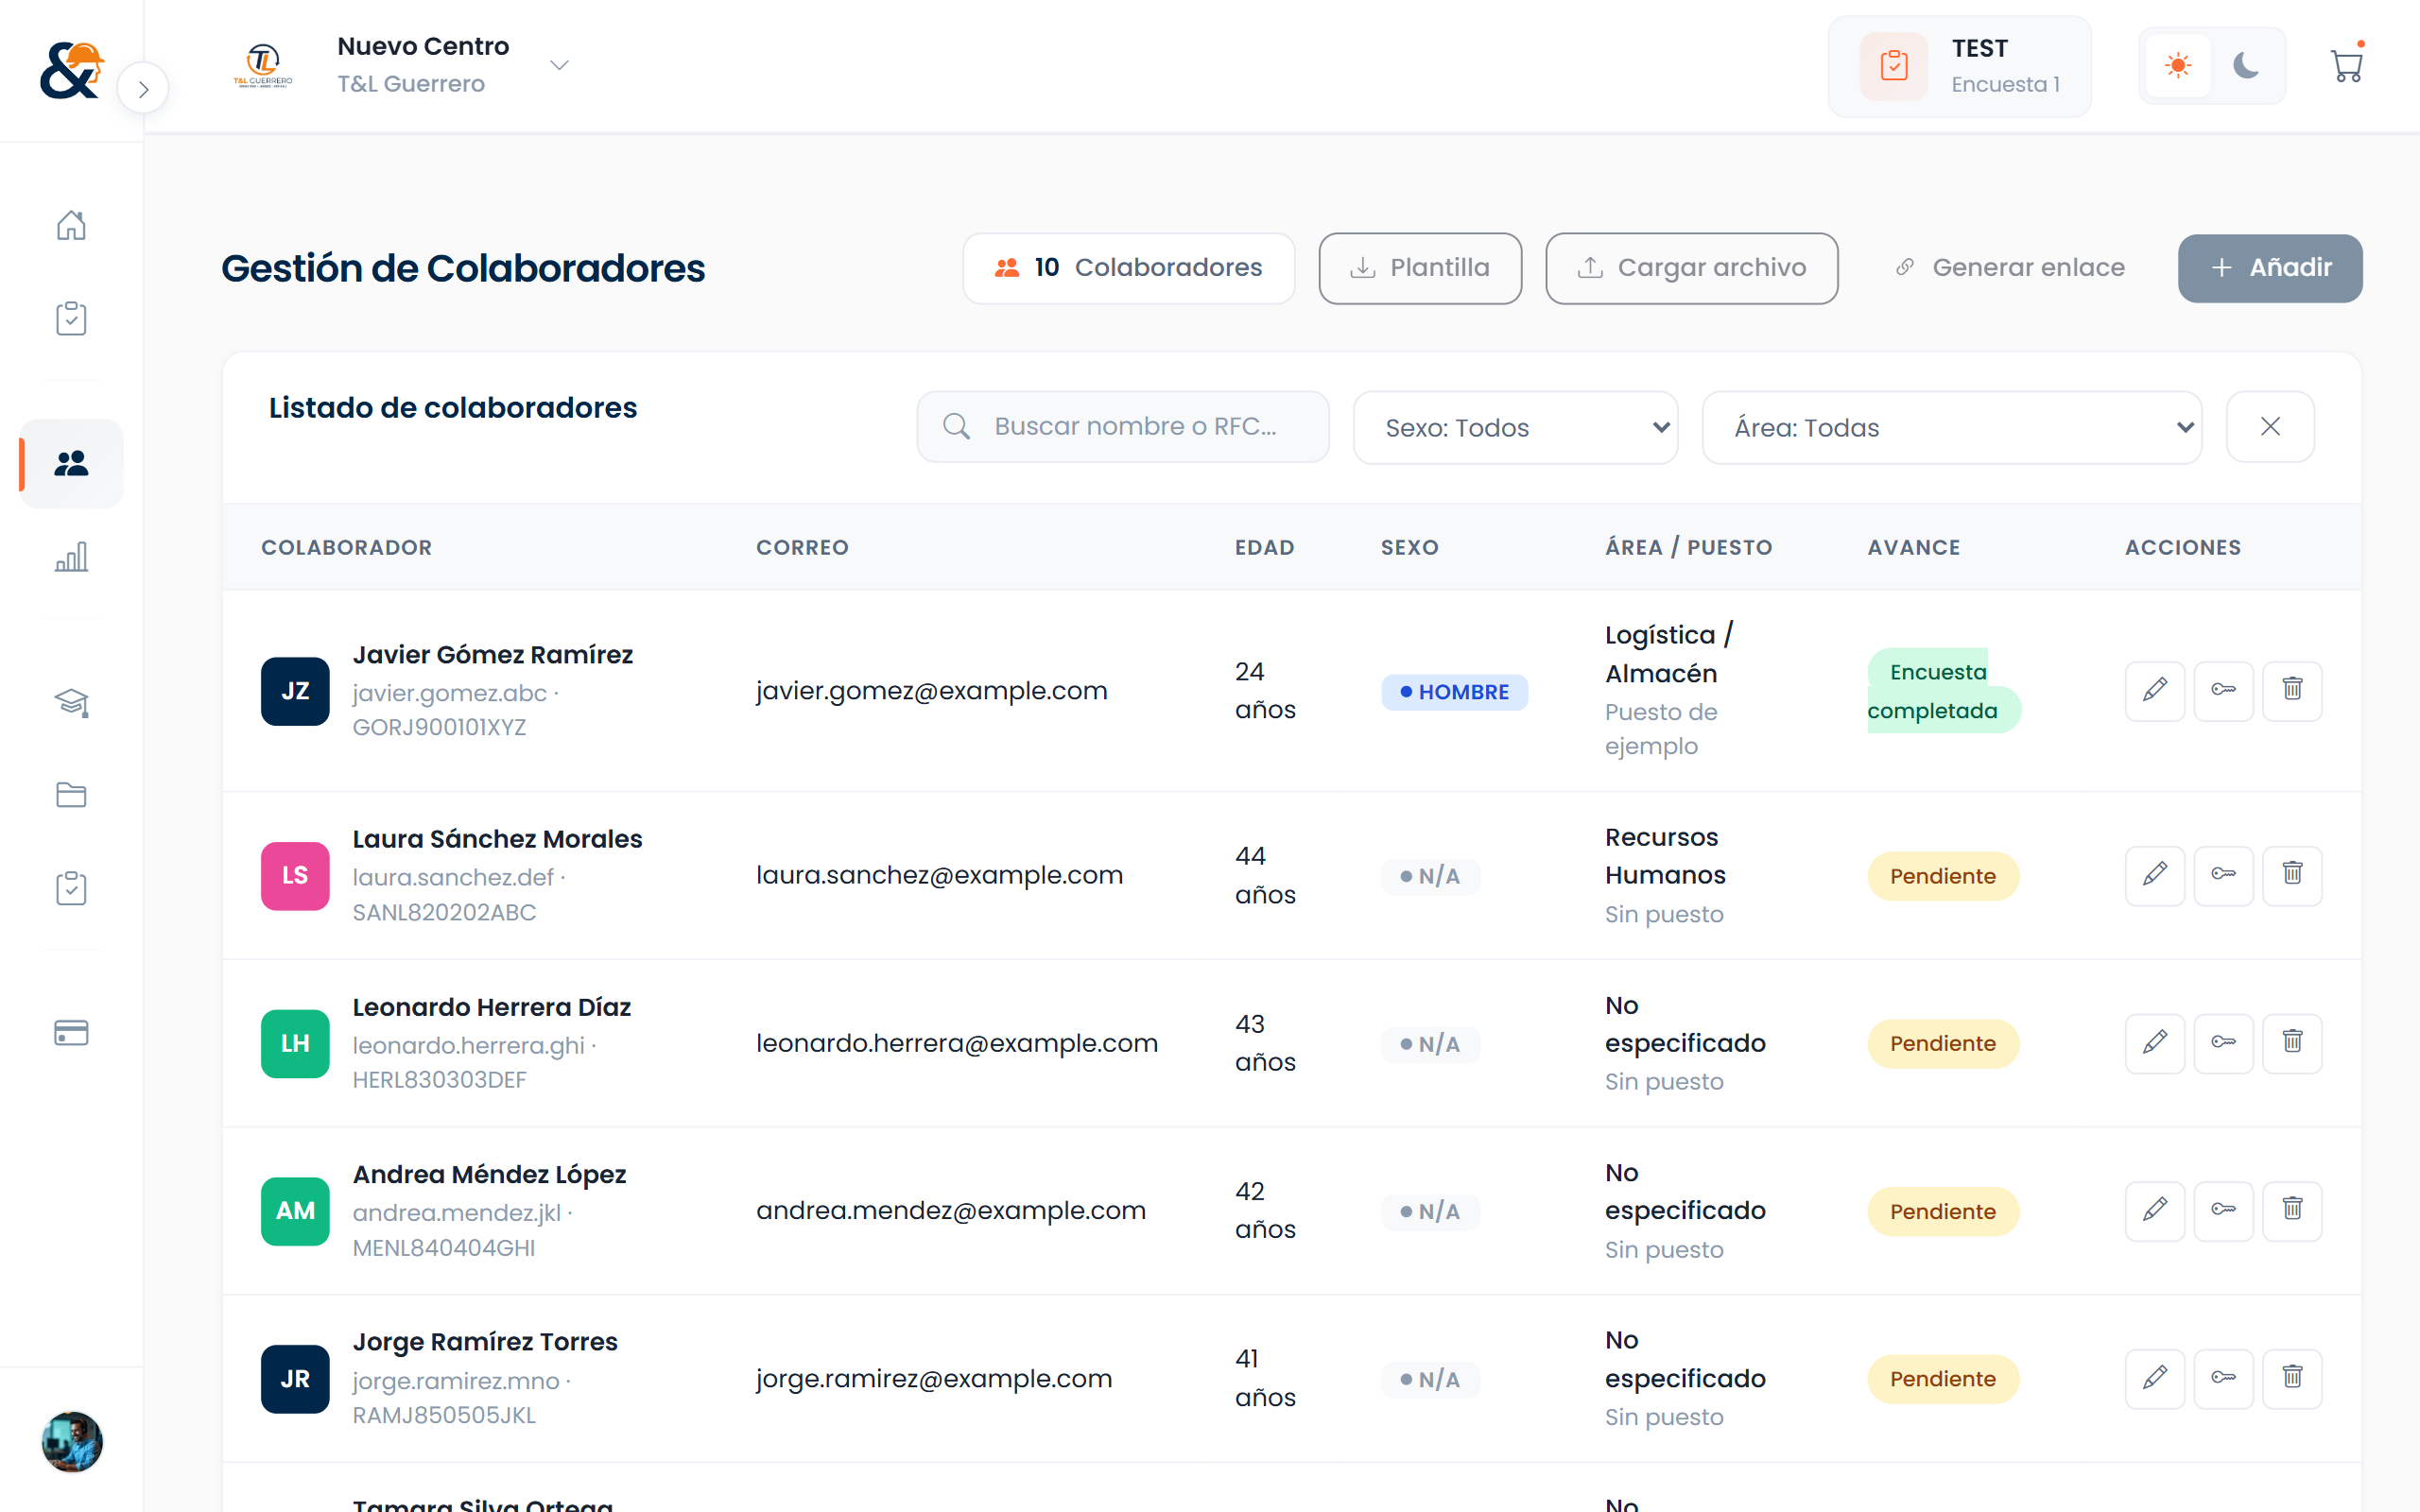Switch to light mode sun toggle

tap(2178, 66)
